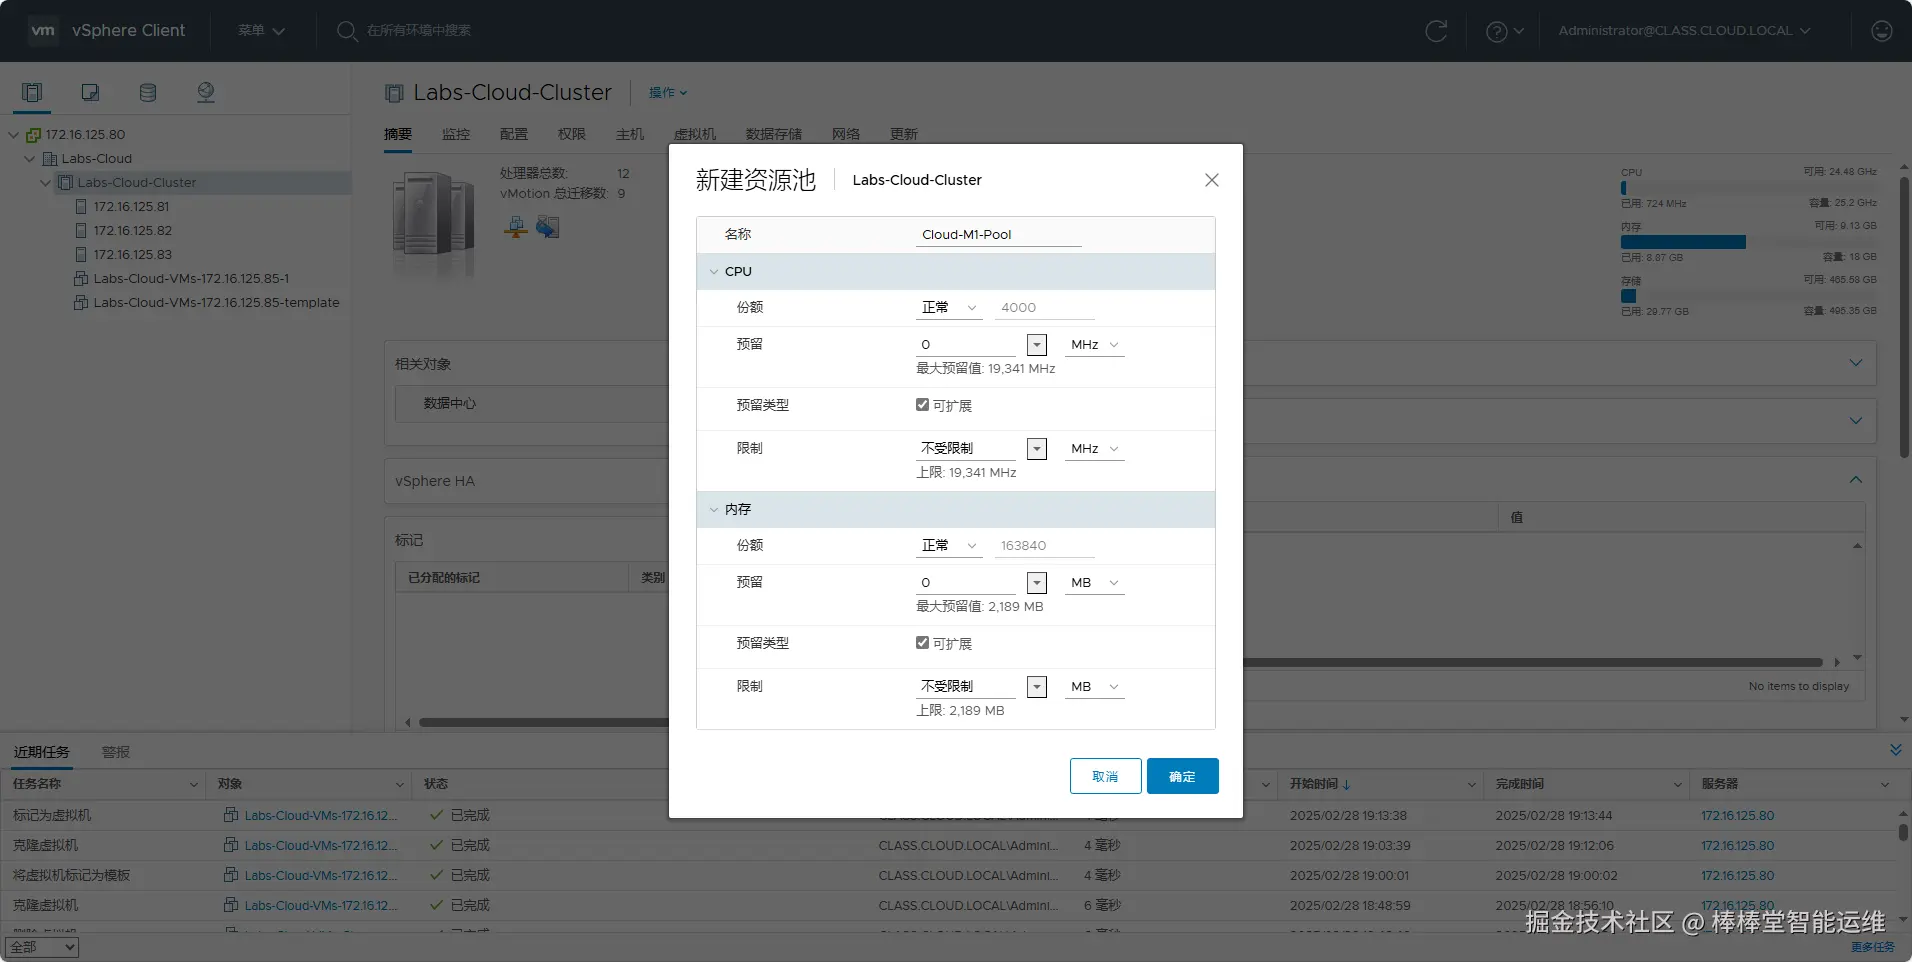1912x962 pixels.
Task: Collapse the recent tasks panel double chevron
Action: (x=1895, y=750)
